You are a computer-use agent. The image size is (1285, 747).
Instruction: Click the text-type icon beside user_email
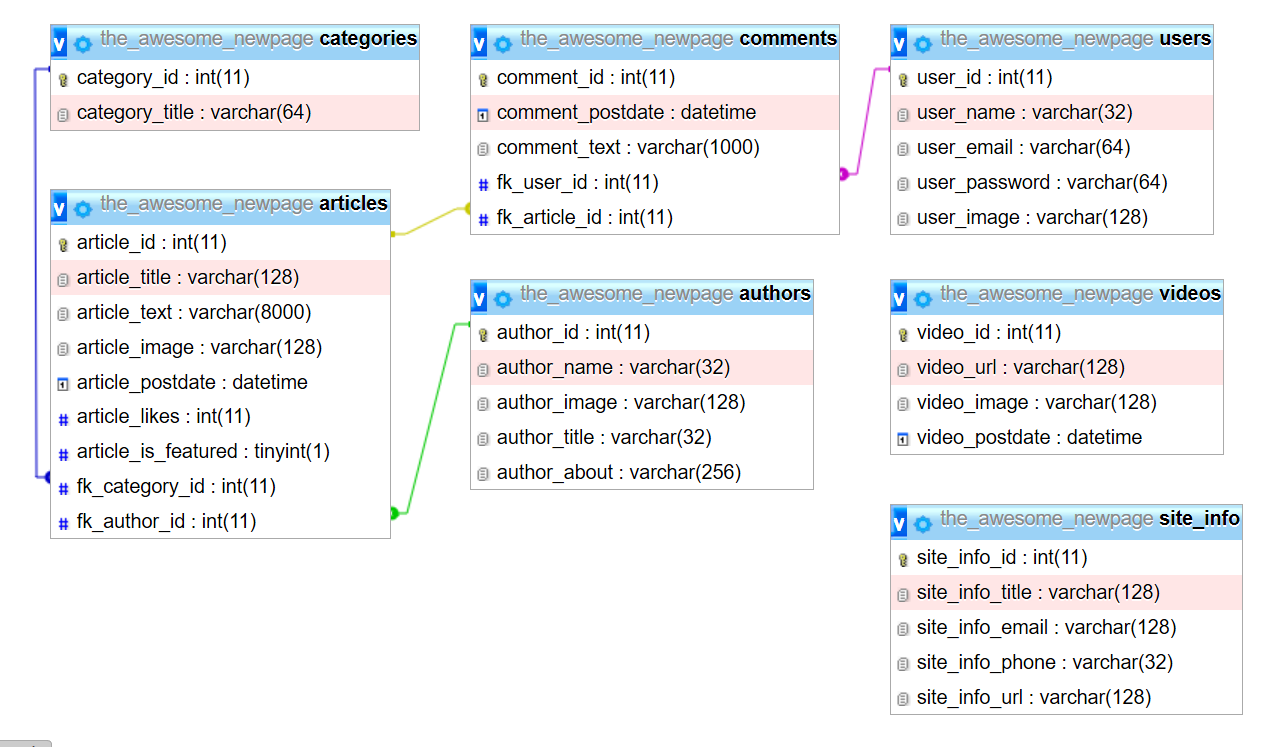[x=903, y=149]
